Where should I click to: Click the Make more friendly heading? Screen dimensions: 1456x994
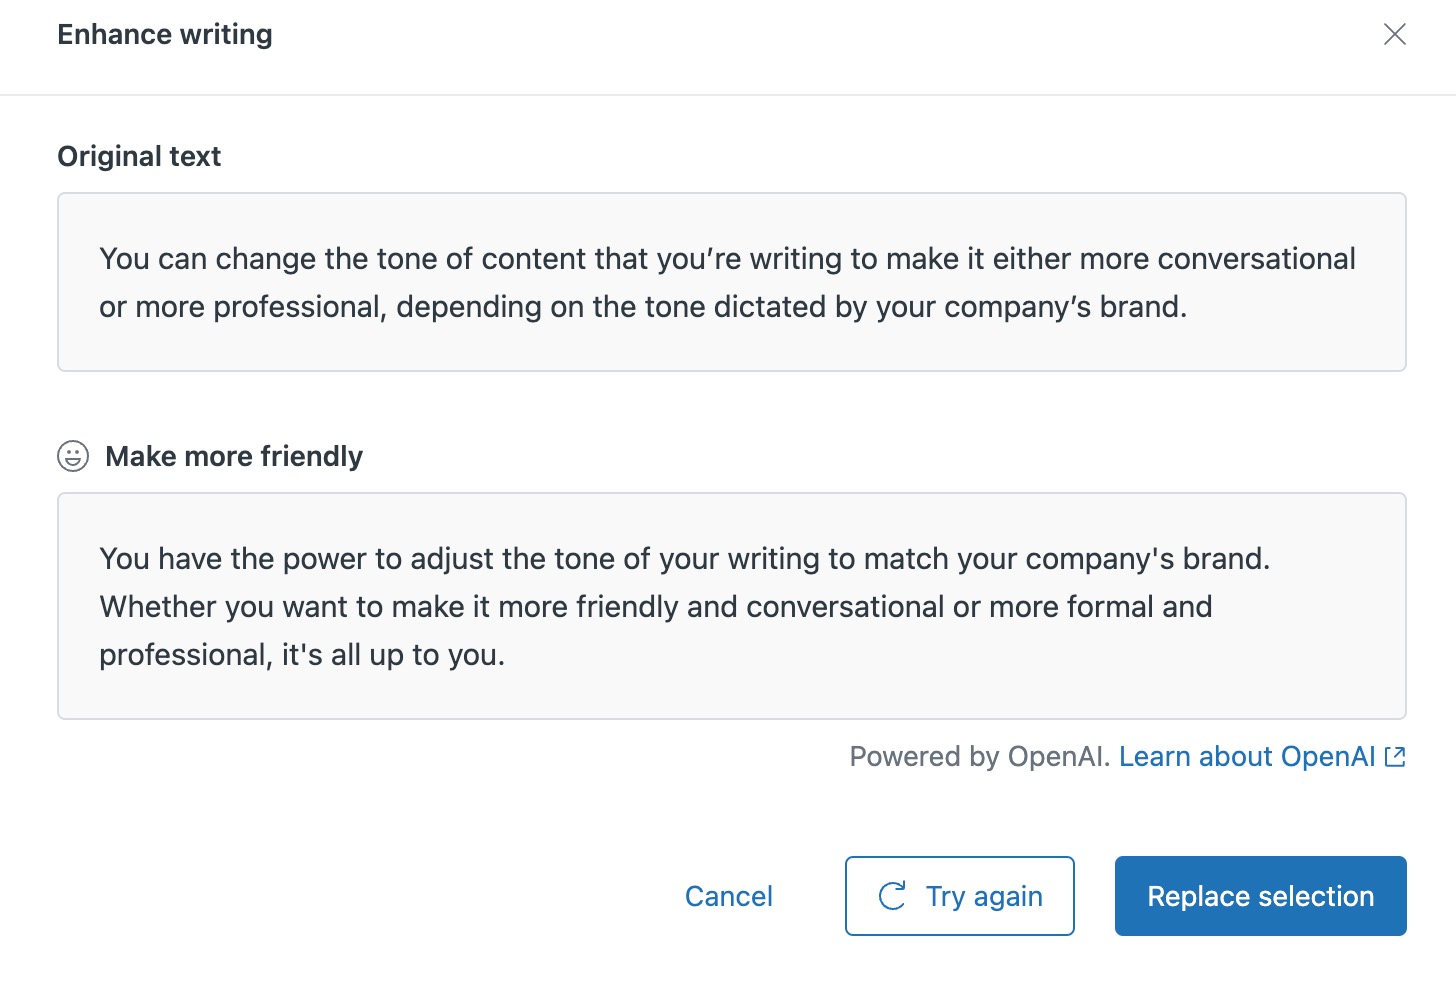234,456
